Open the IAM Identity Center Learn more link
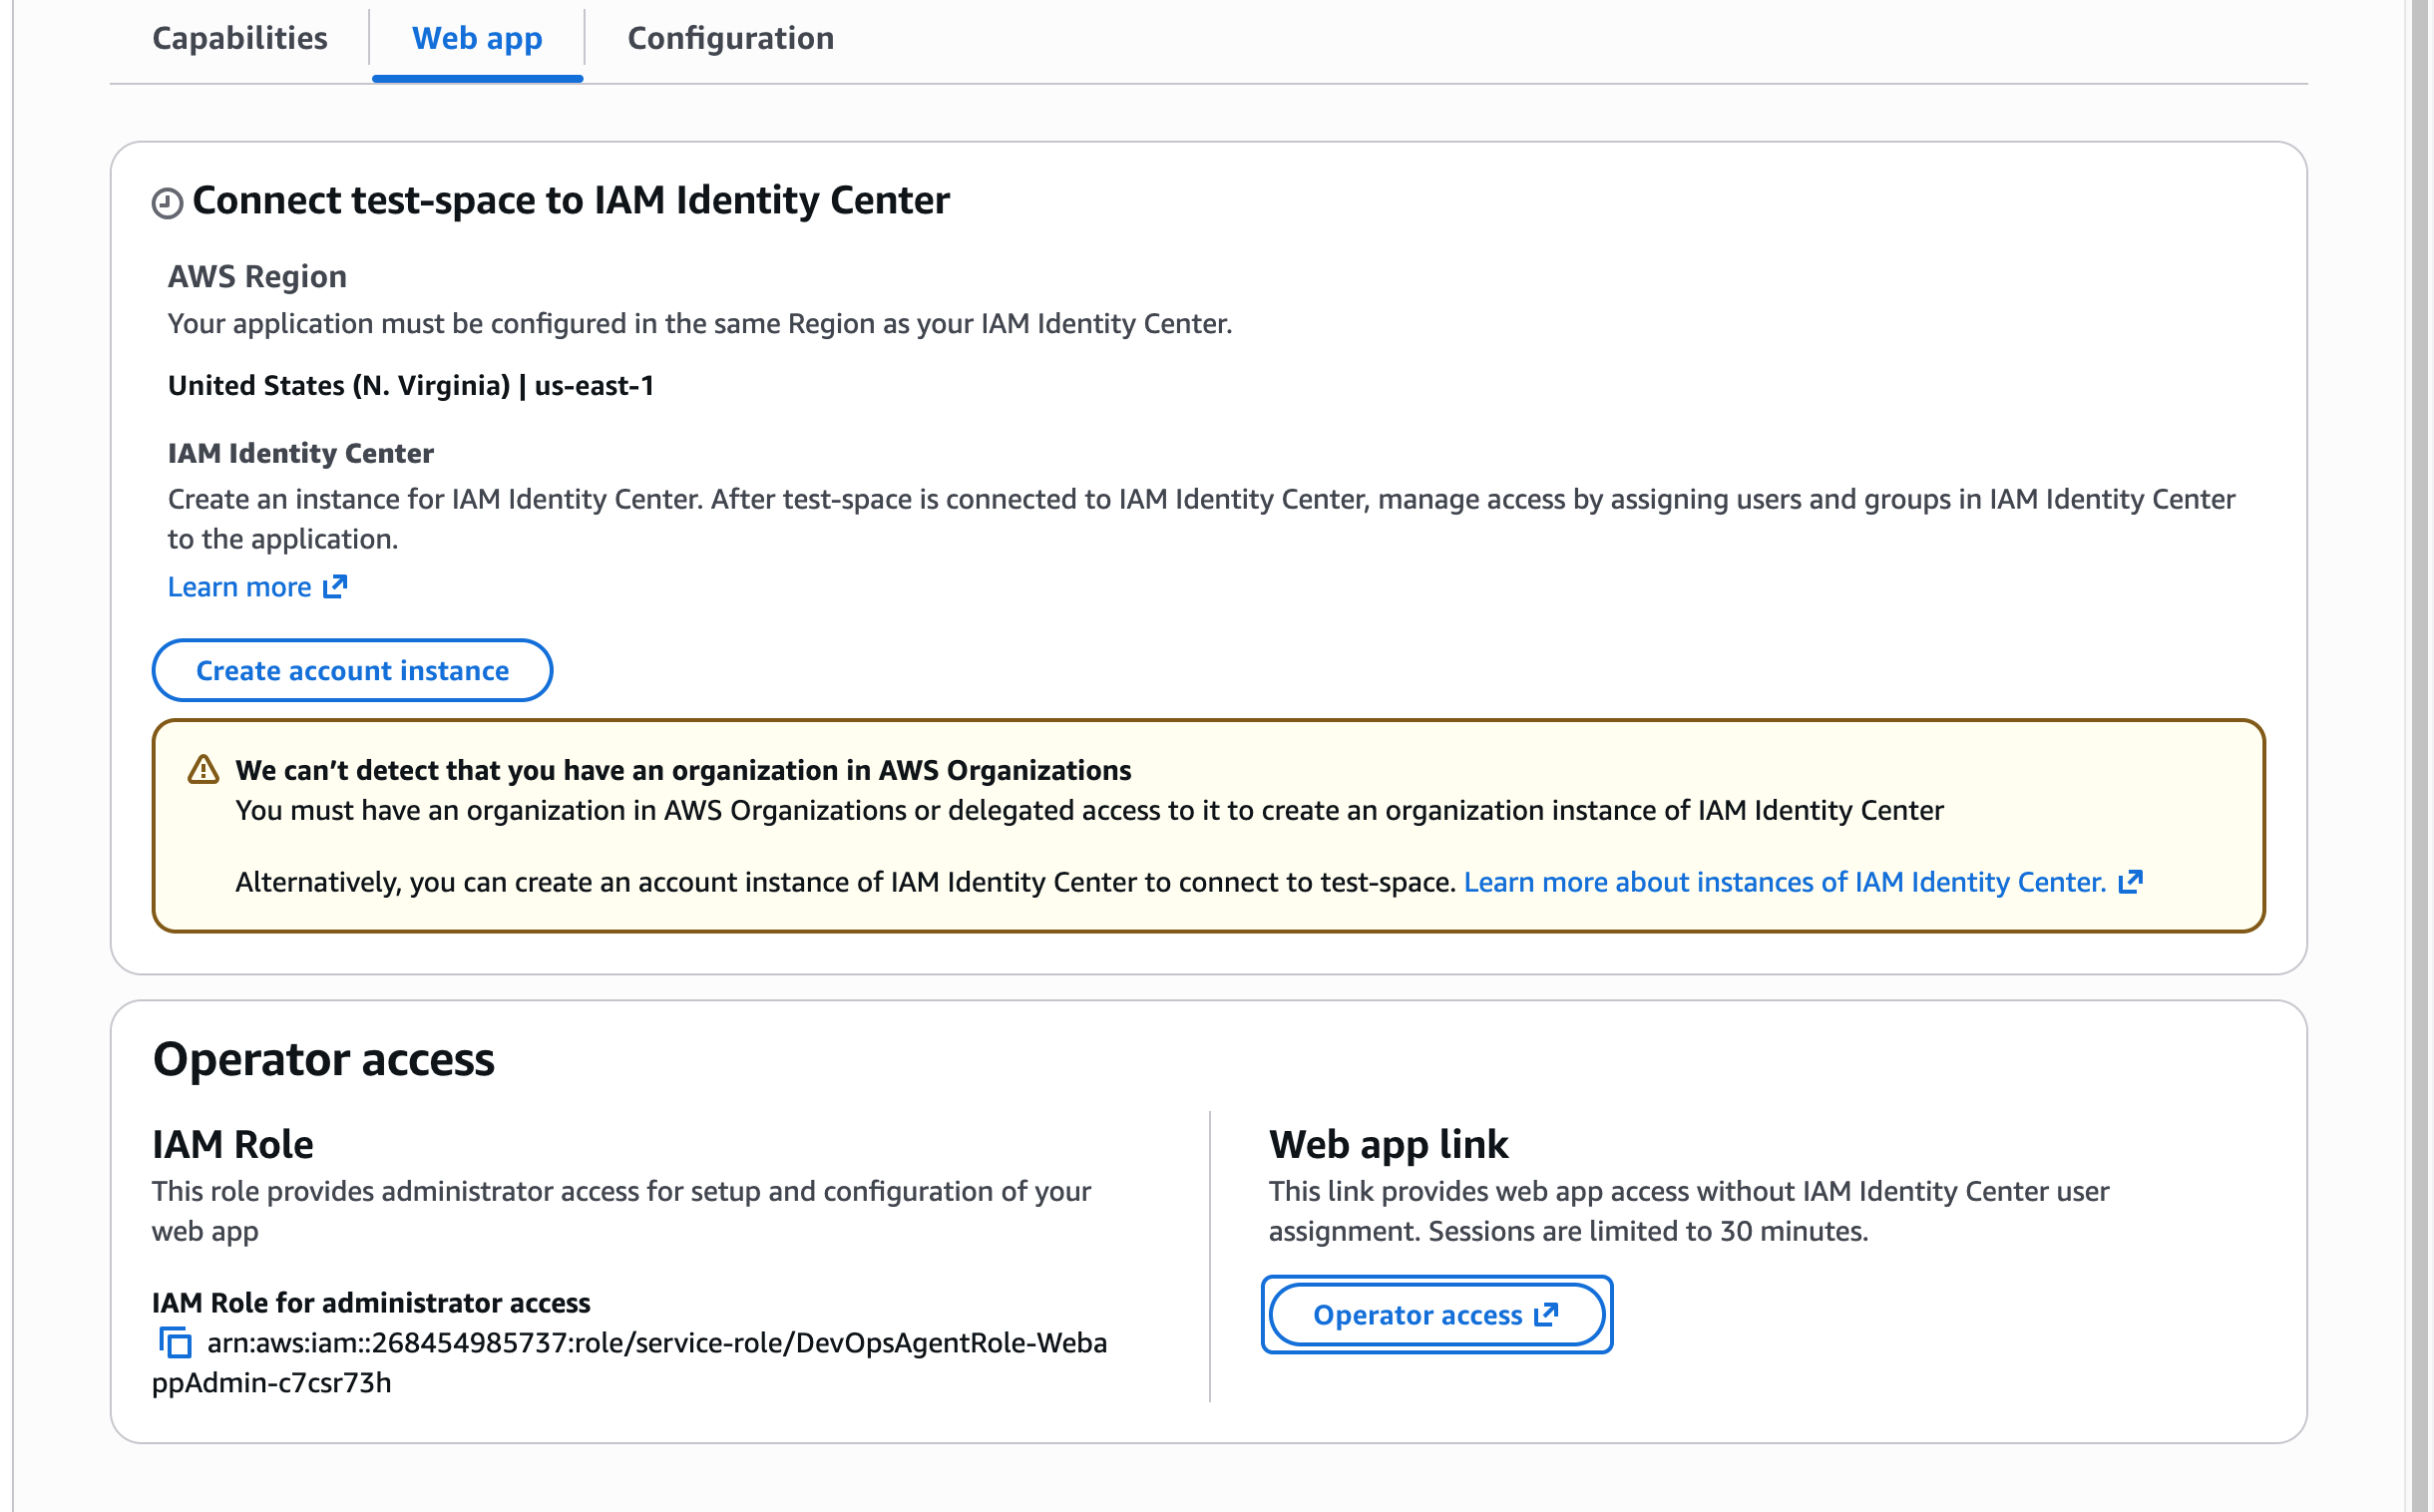 pos(239,587)
